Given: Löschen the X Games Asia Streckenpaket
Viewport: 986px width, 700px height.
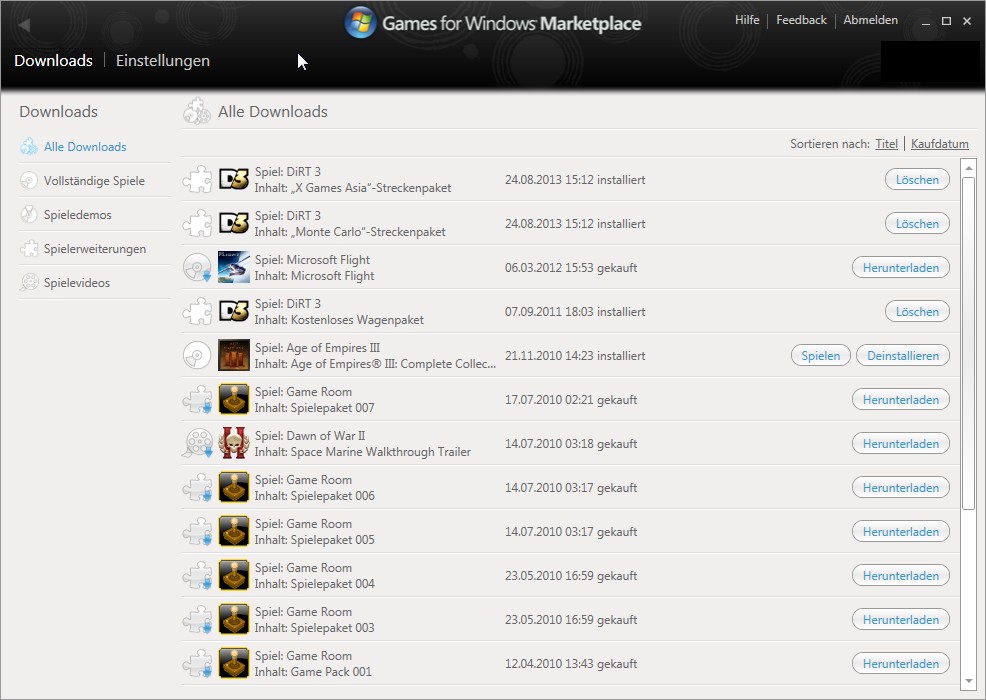Looking at the screenshot, I should point(917,179).
